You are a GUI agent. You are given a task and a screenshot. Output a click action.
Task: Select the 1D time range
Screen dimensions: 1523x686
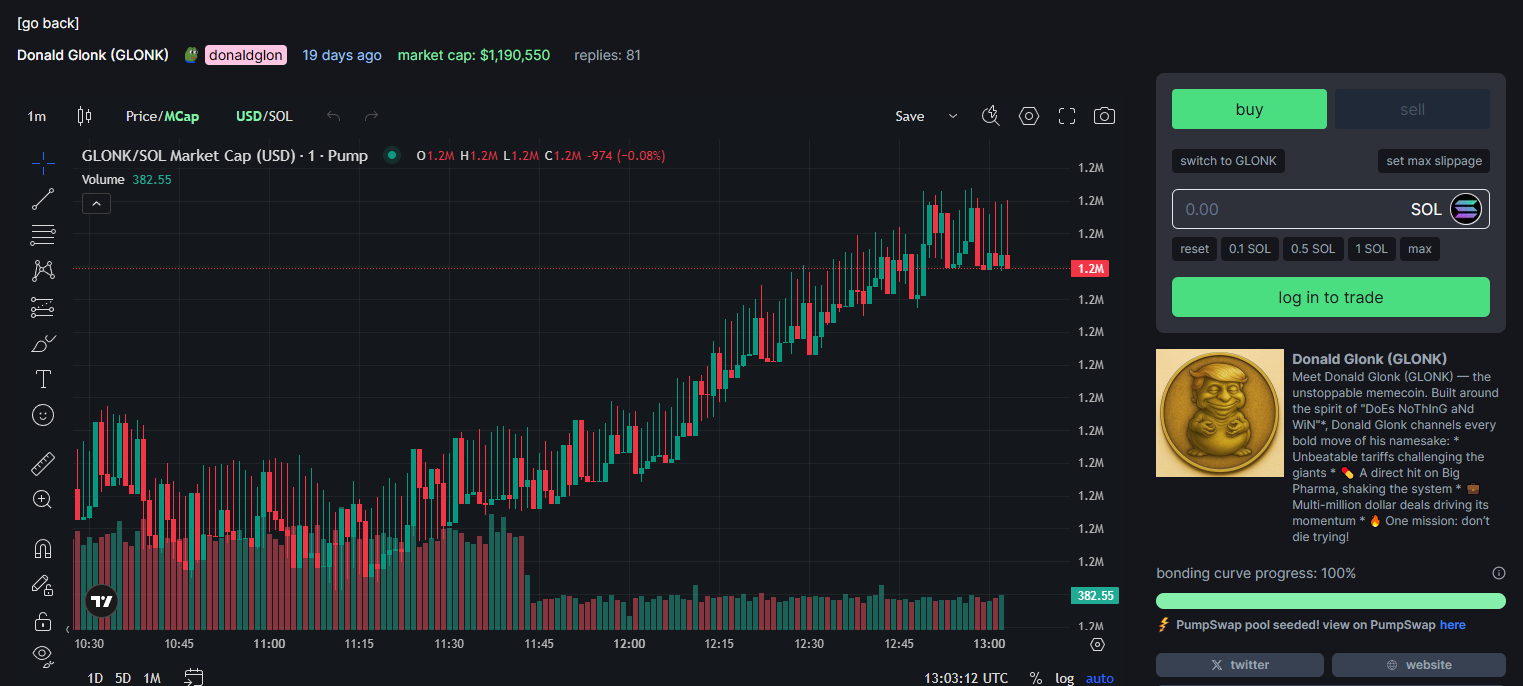(95, 678)
